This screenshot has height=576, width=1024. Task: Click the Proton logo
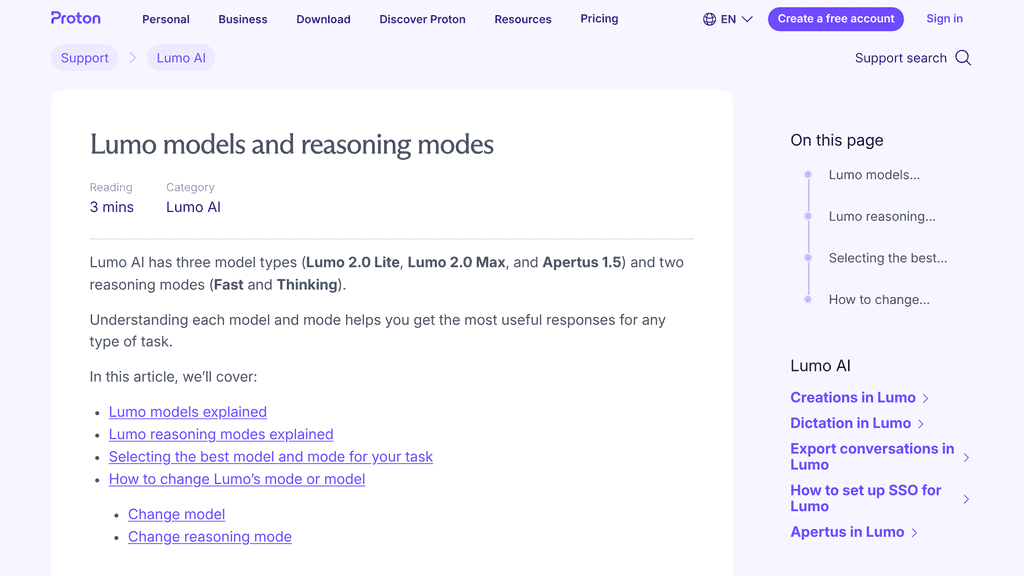(76, 18)
